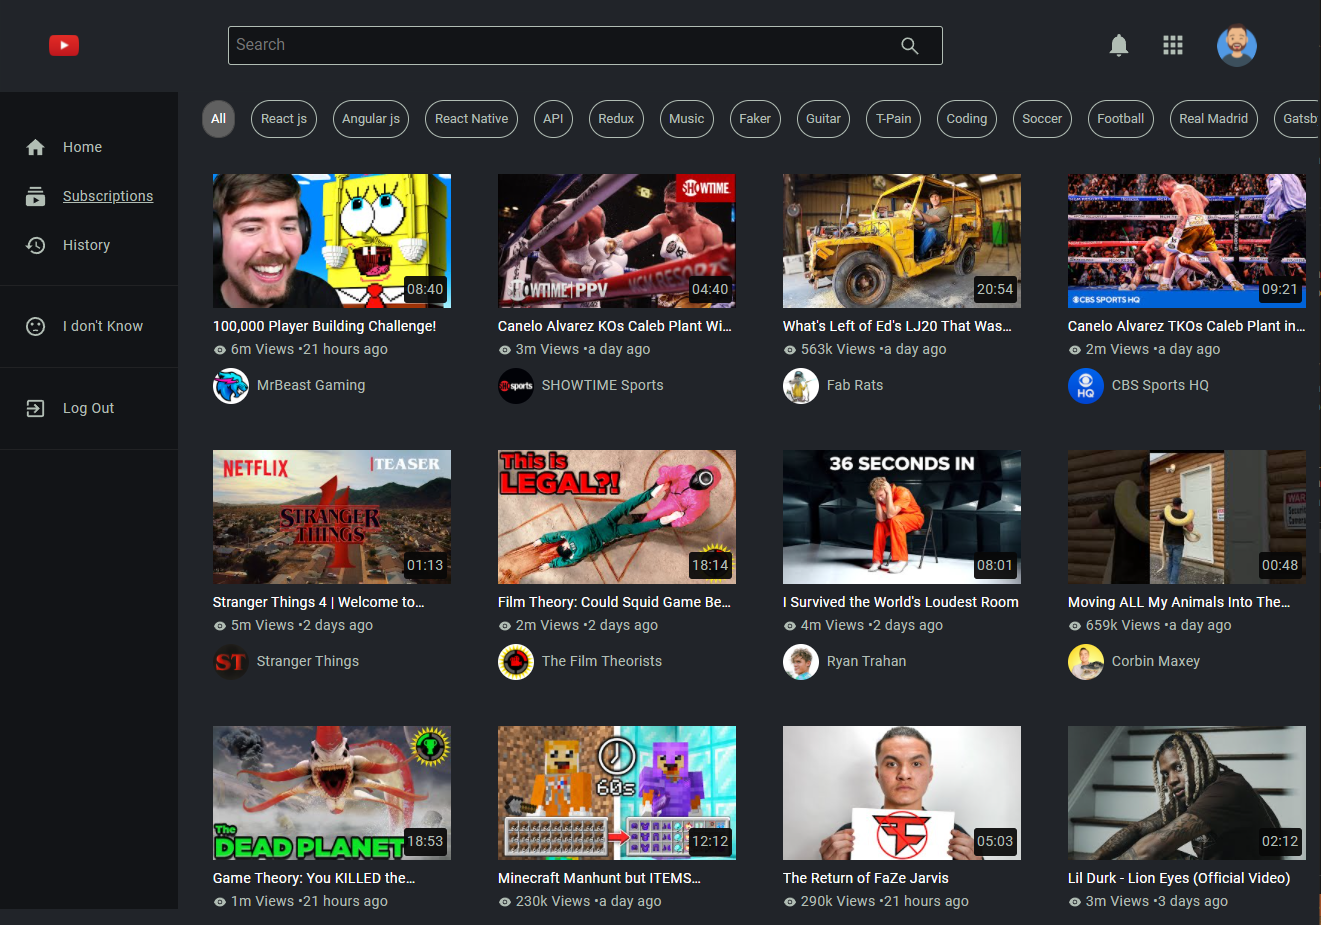This screenshot has width=1321, height=925.
Task: Click the title 'Minecraft Manhunt but ITEMS…'
Action: point(599,878)
